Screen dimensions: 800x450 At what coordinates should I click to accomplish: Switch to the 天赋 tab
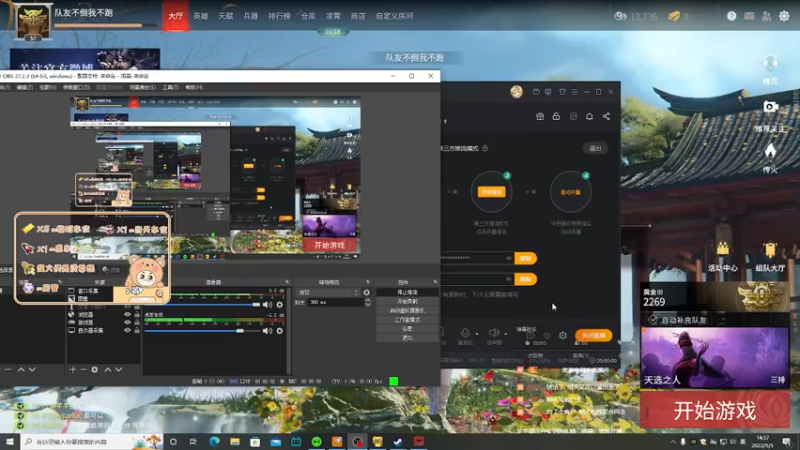click(226, 16)
